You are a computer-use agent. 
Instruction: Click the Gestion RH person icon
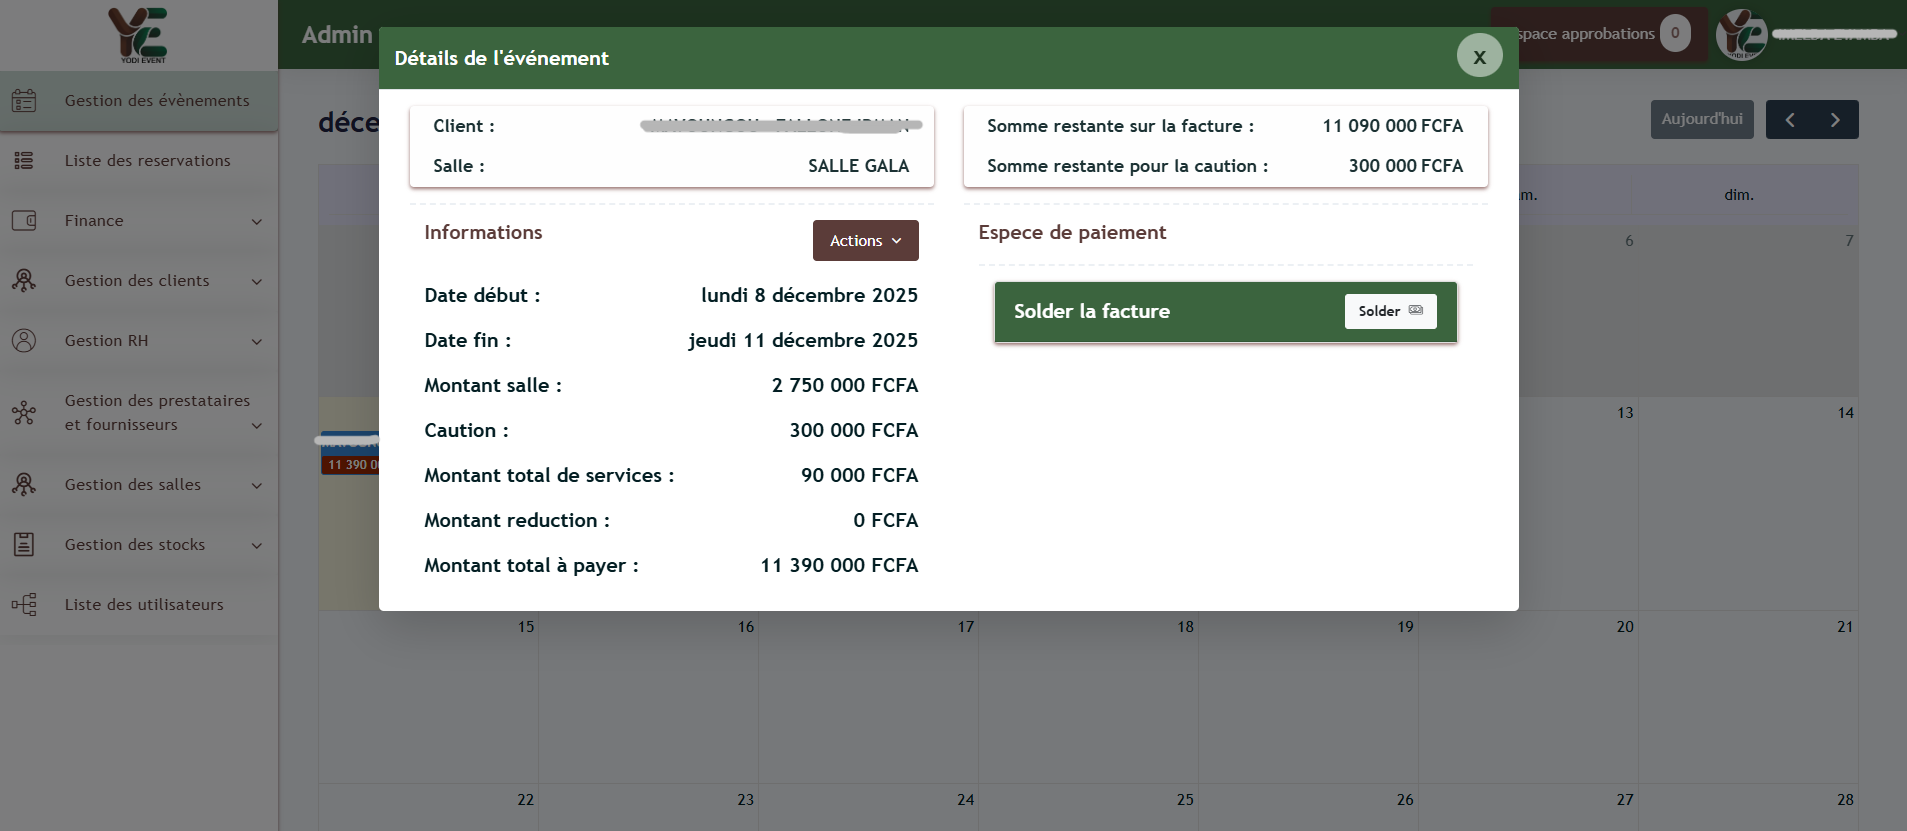[x=24, y=341]
